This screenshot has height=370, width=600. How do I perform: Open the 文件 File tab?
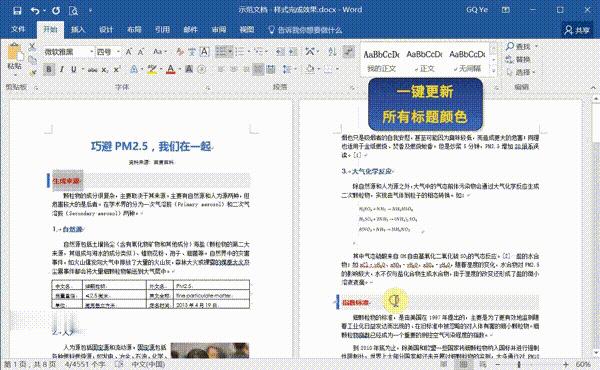point(18,29)
